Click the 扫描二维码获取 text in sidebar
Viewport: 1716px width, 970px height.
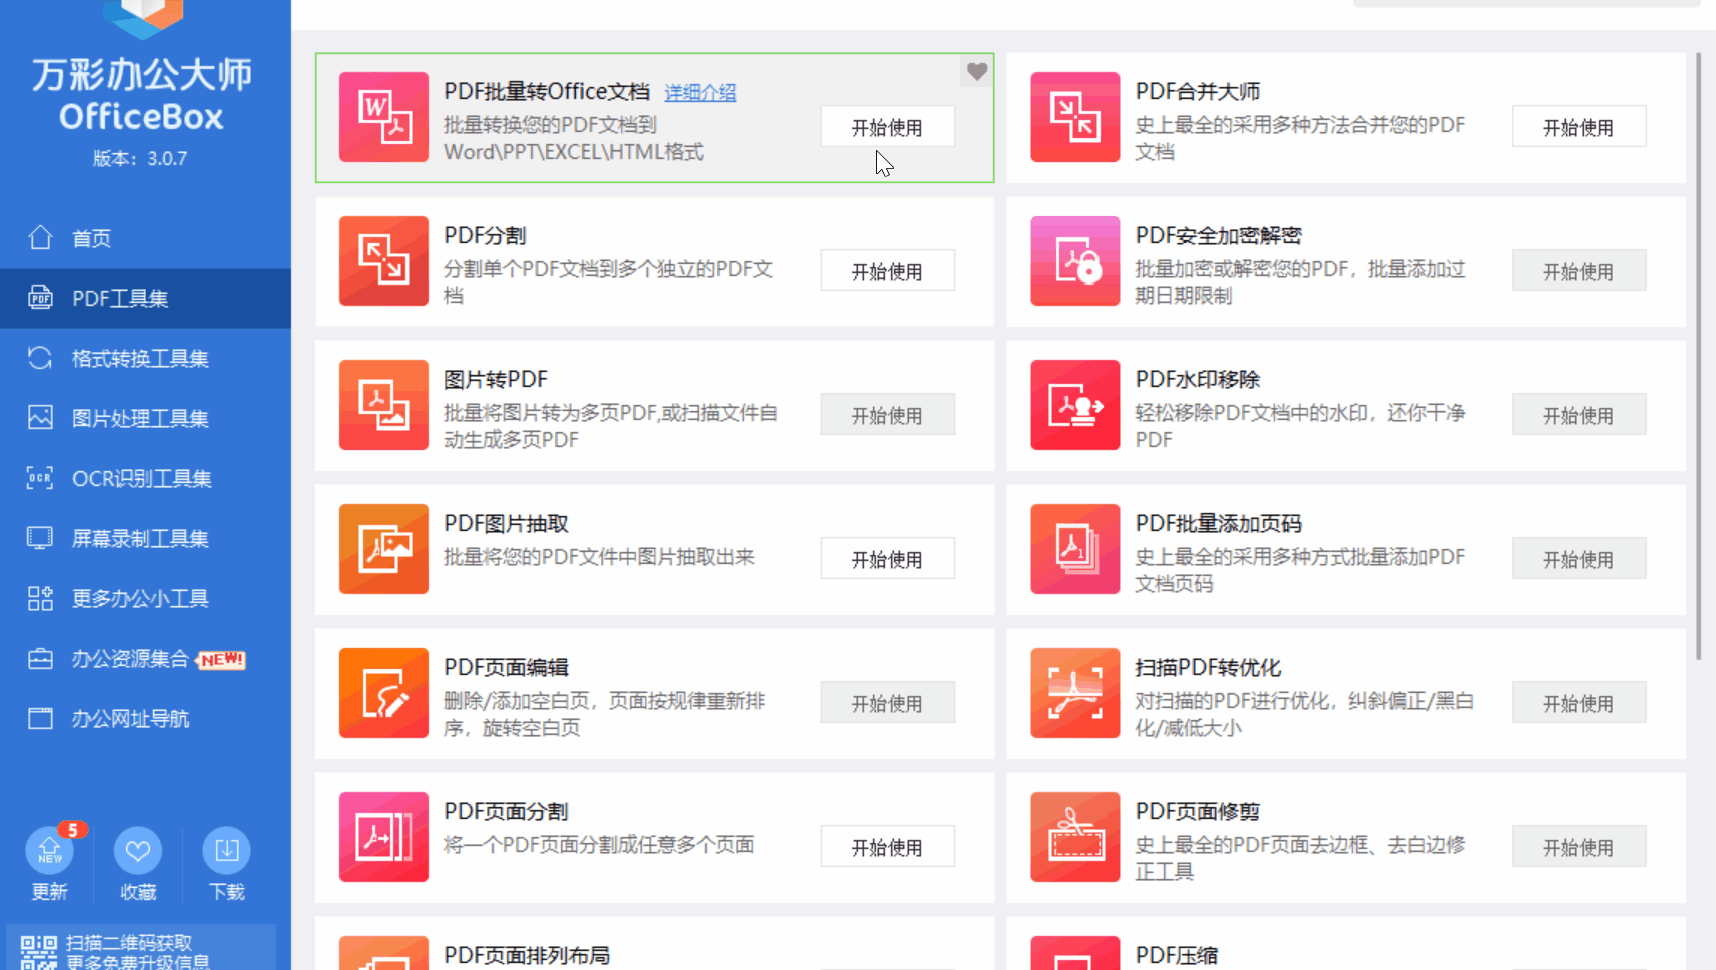pyautogui.click(x=129, y=942)
